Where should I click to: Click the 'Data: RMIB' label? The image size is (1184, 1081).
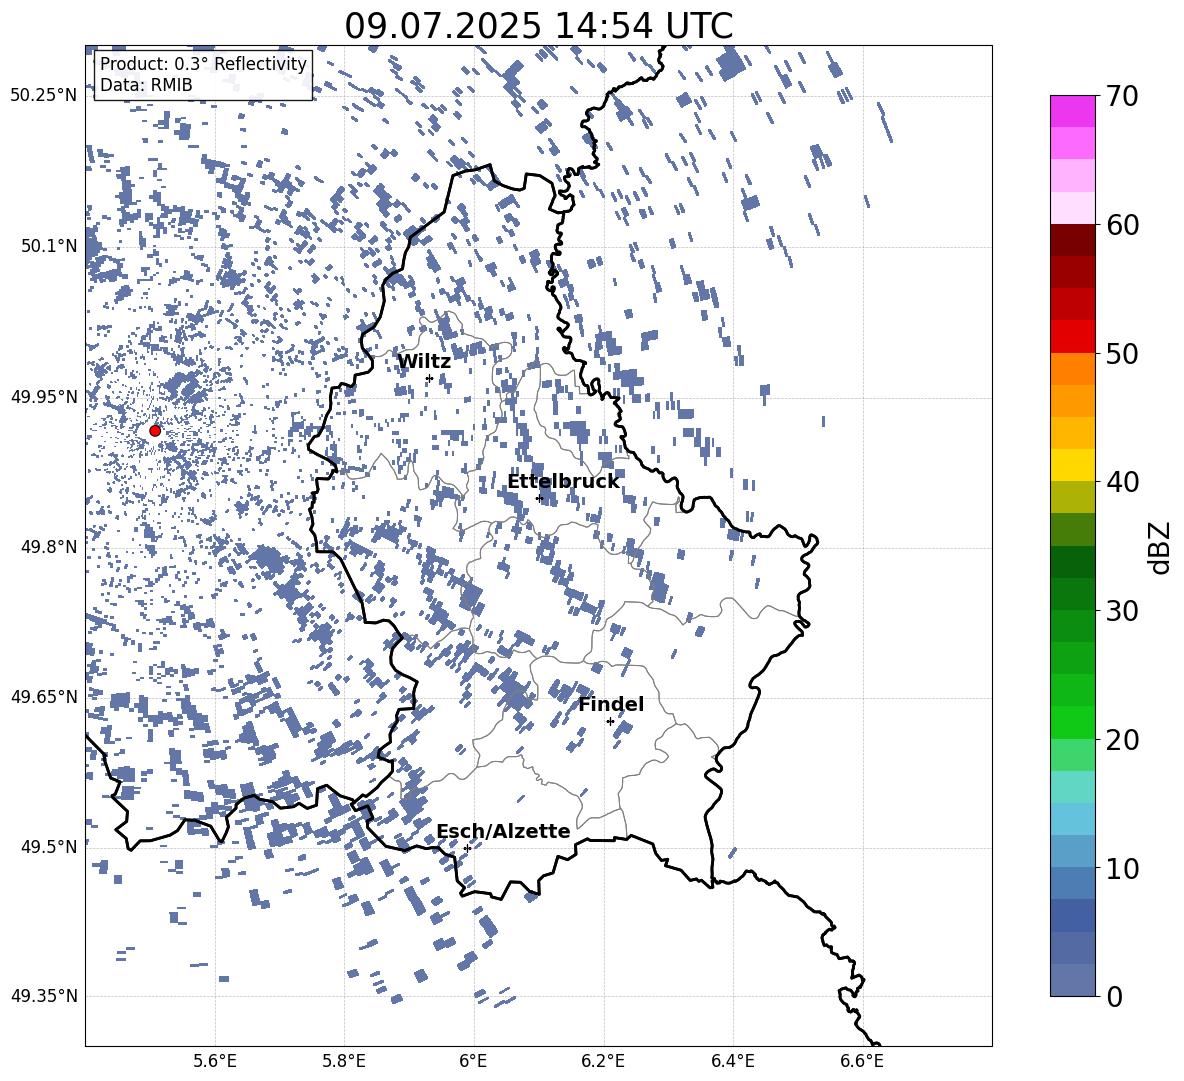tap(146, 85)
